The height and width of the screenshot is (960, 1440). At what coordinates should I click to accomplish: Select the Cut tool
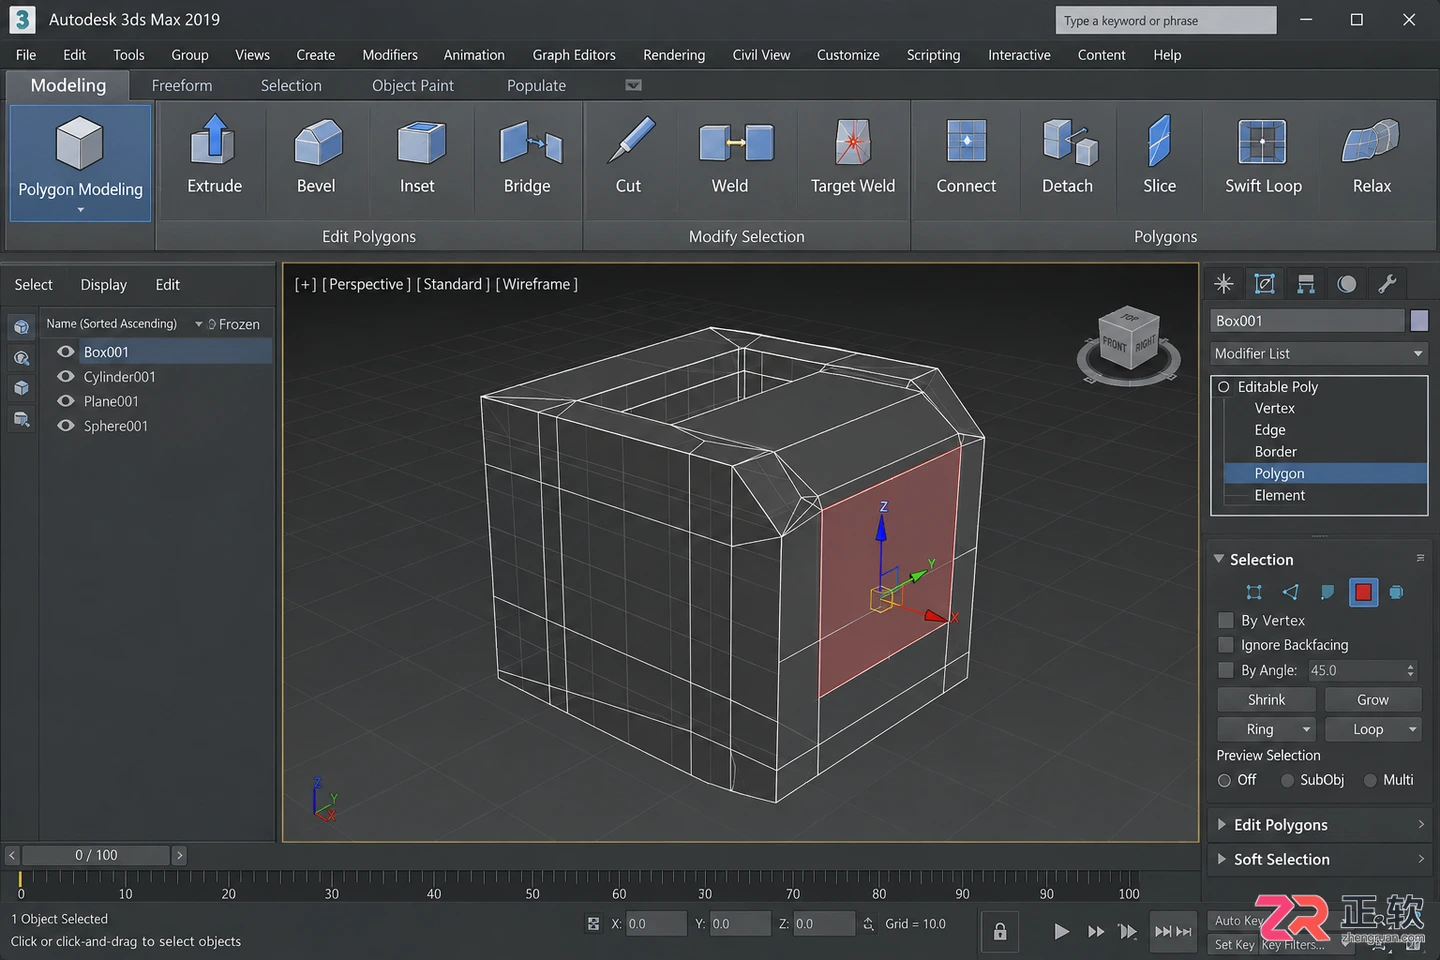[631, 141]
